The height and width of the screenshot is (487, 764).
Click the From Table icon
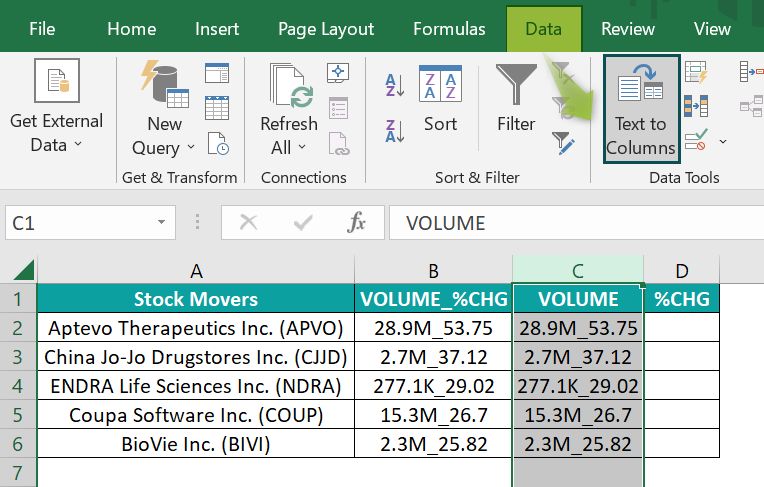click(x=217, y=108)
